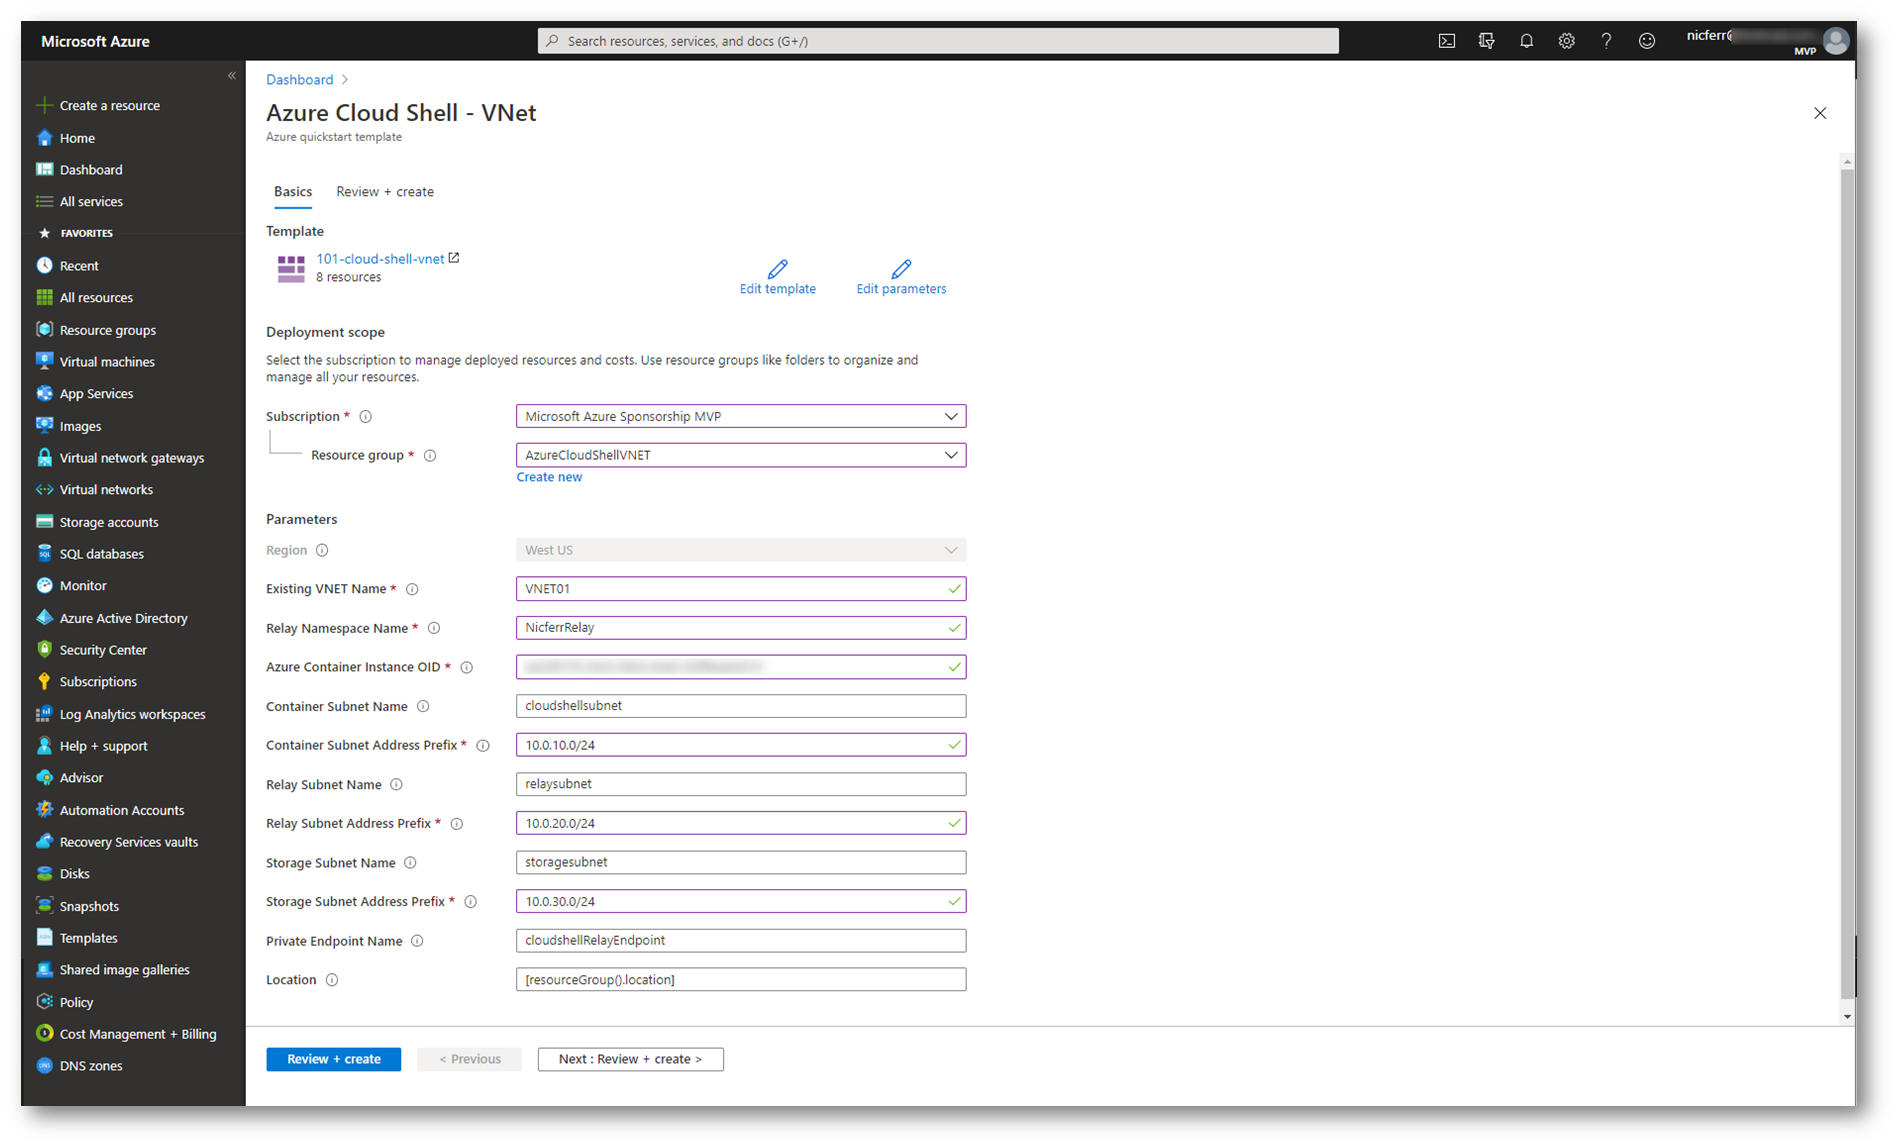The image size is (1899, 1148).
Task: Click the Storage Subnet Address Prefix field
Action: coord(741,901)
